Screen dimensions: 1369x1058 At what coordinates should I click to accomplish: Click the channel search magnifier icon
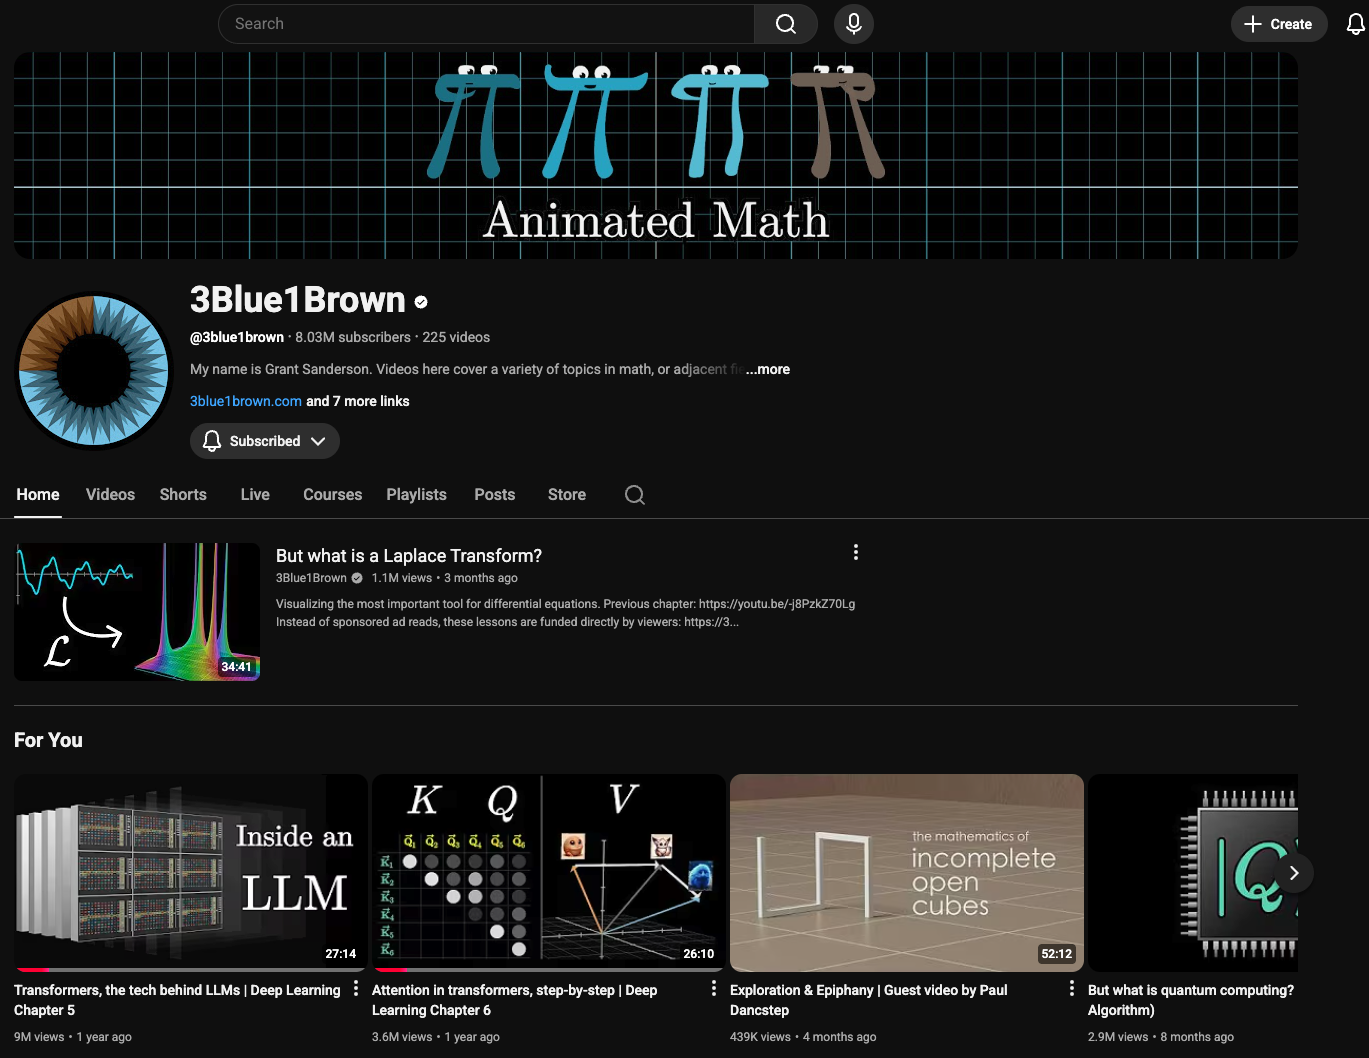click(x=634, y=495)
